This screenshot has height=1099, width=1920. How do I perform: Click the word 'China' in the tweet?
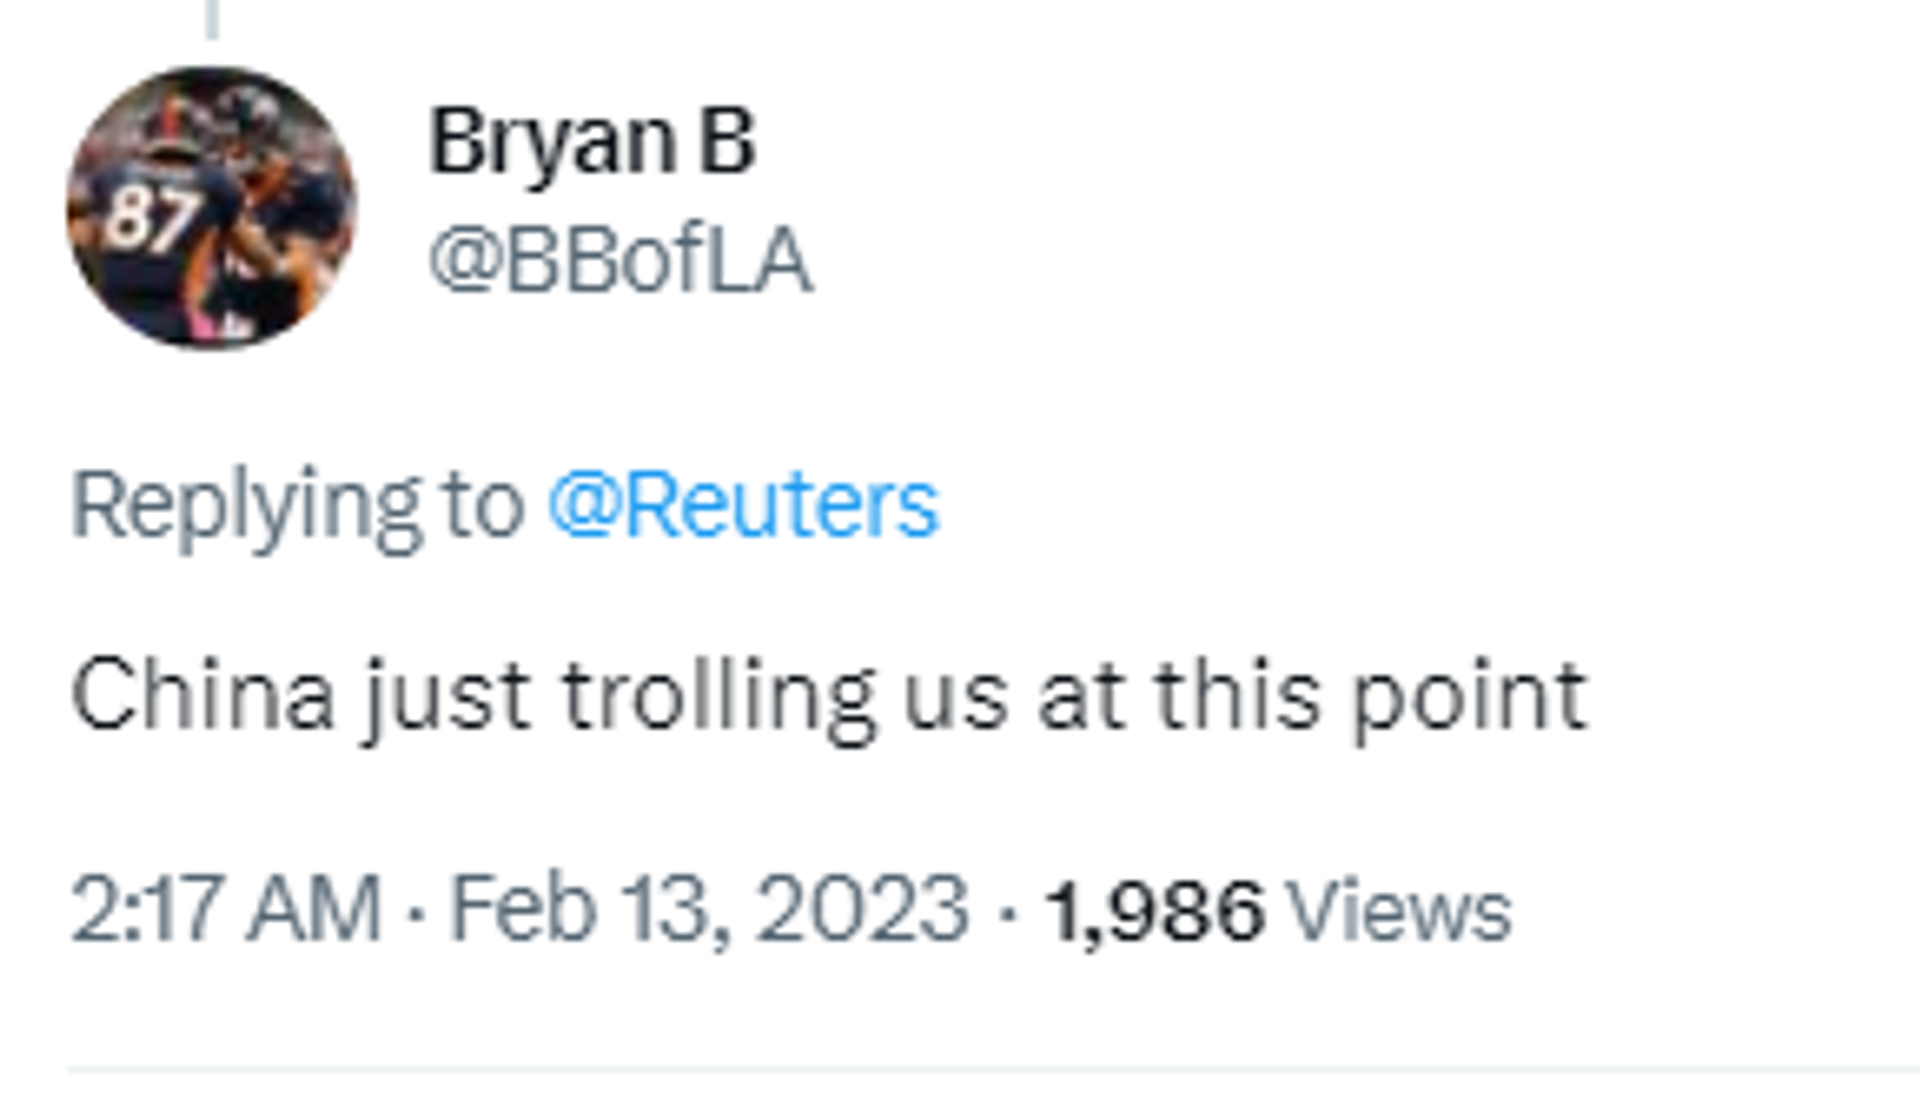pos(203,696)
